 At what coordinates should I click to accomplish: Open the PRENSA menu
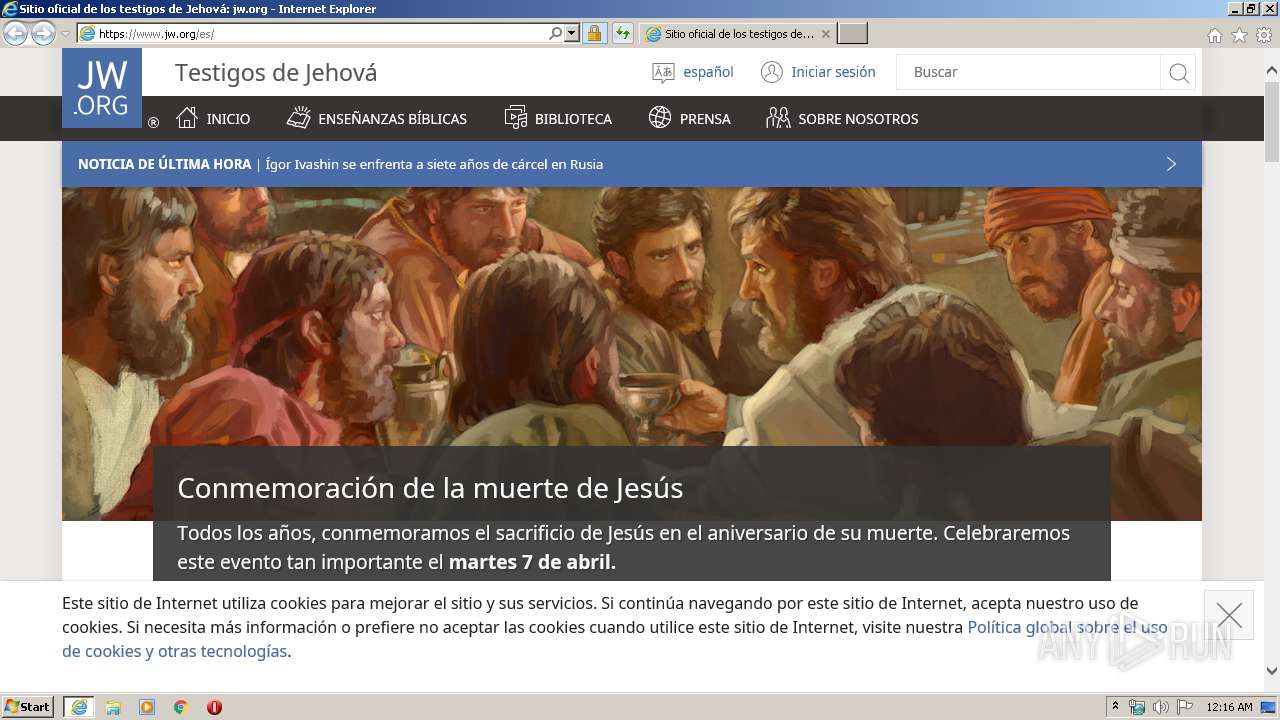[x=690, y=118]
